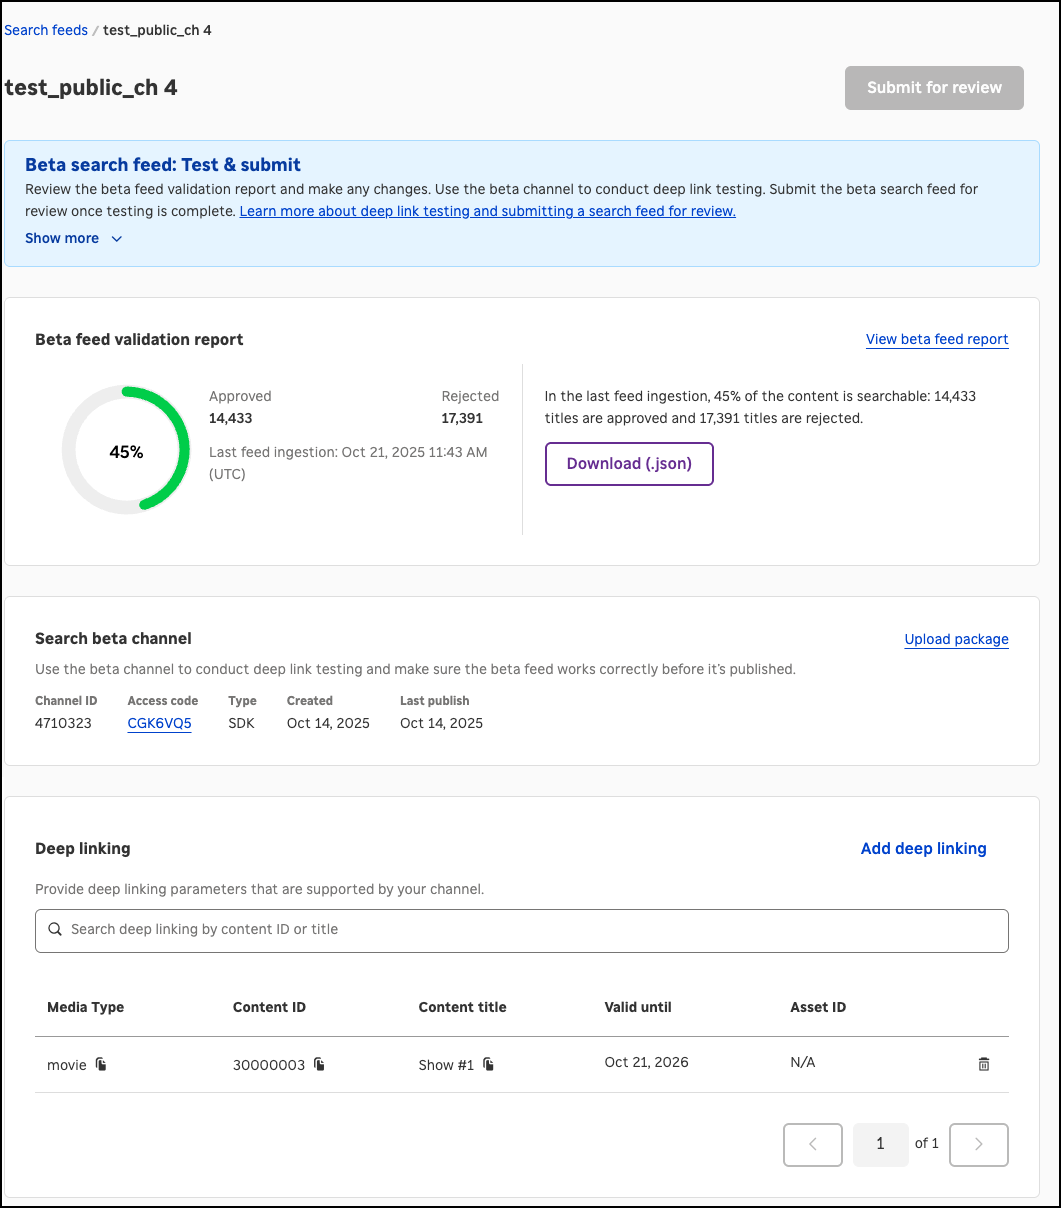Copy the Show #1 content title
Screen dimensions: 1061x1208
pos(489,1064)
